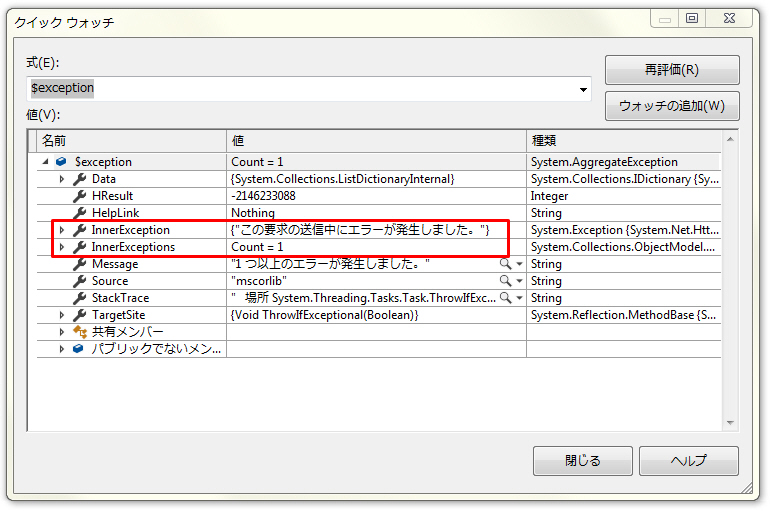
Task: Click the magnifier icon in Message row
Action: point(505,264)
